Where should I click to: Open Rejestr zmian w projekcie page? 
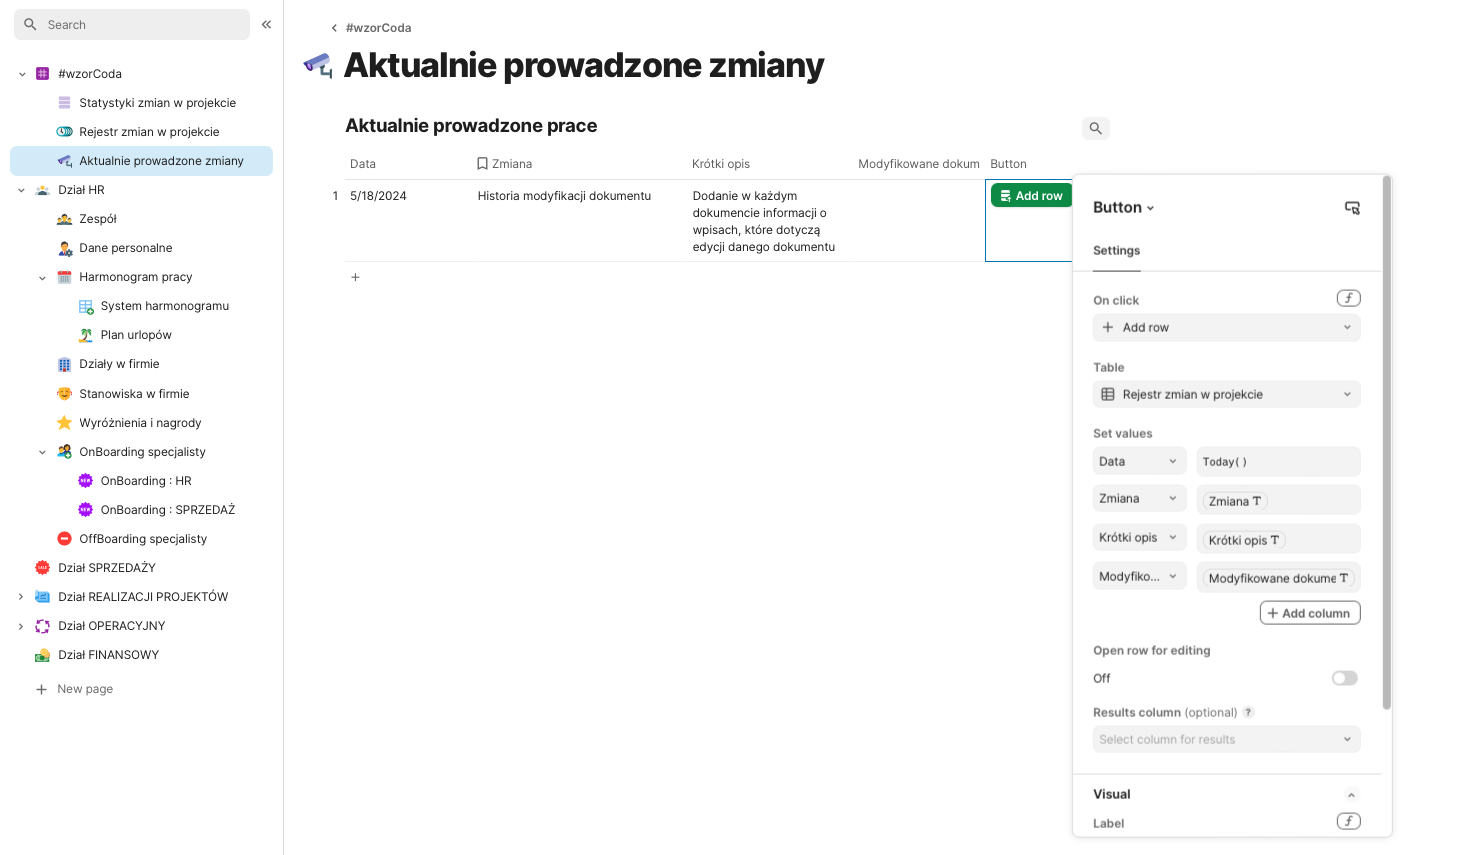149,132
